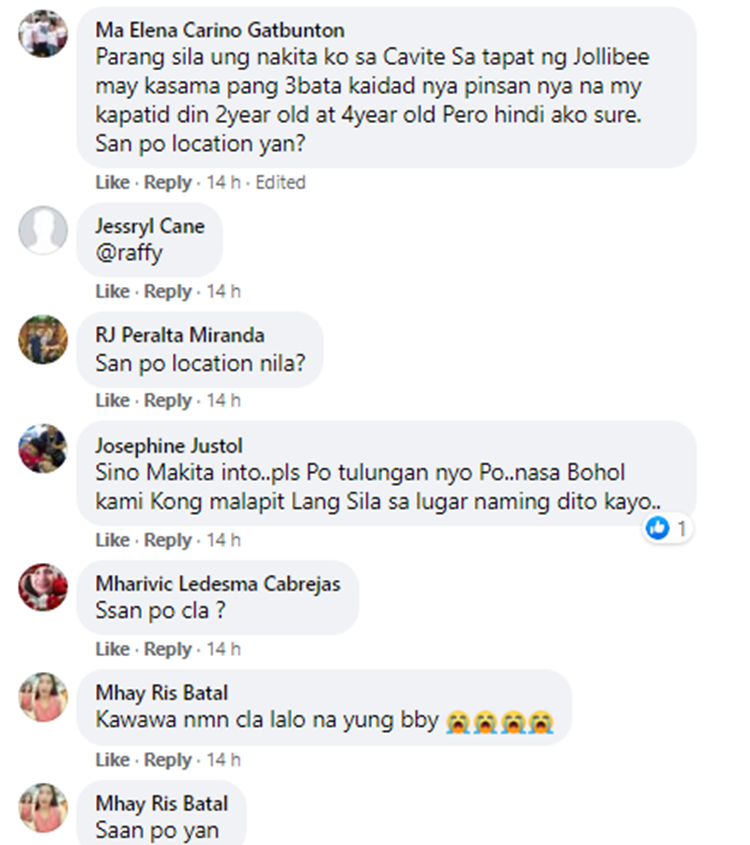Open RJ Peralta Miranda's avatar
Image resolution: width=750 pixels, height=845 pixels.
43,340
